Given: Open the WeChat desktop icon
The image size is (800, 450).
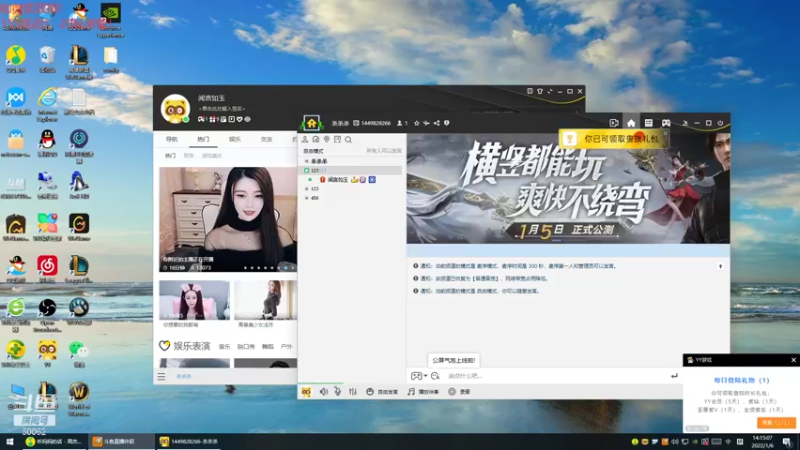Looking at the screenshot, I should (x=79, y=354).
